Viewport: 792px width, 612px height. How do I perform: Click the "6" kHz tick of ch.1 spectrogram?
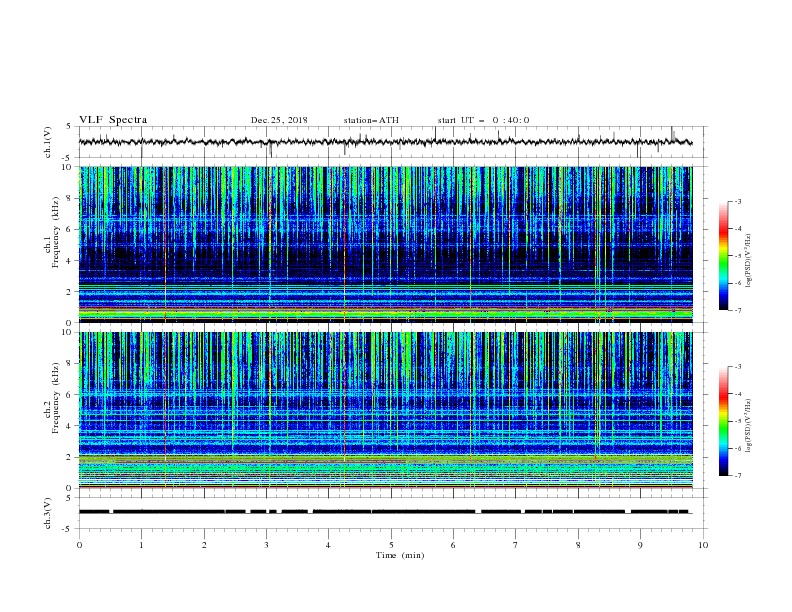coord(69,229)
